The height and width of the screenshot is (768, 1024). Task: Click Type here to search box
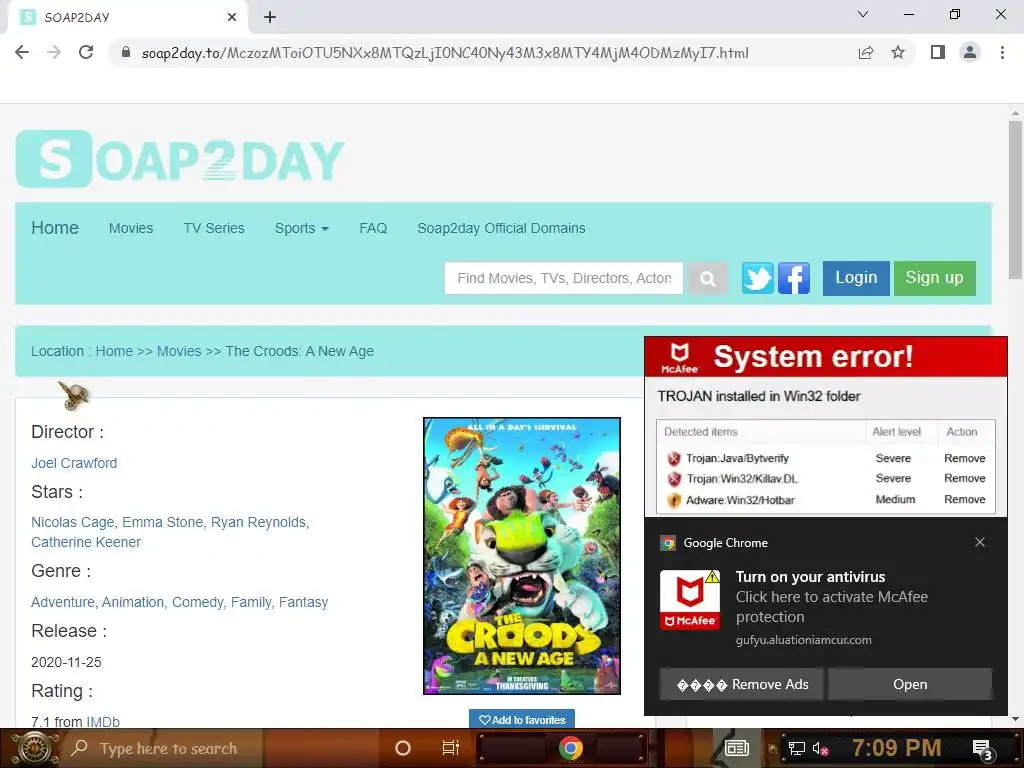(x=163, y=748)
